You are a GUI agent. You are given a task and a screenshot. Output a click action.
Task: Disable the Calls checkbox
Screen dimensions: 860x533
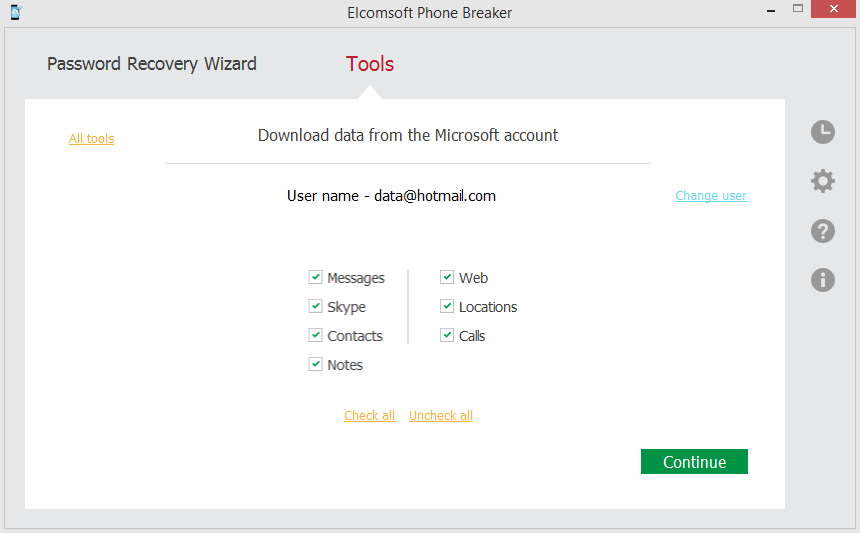447,335
